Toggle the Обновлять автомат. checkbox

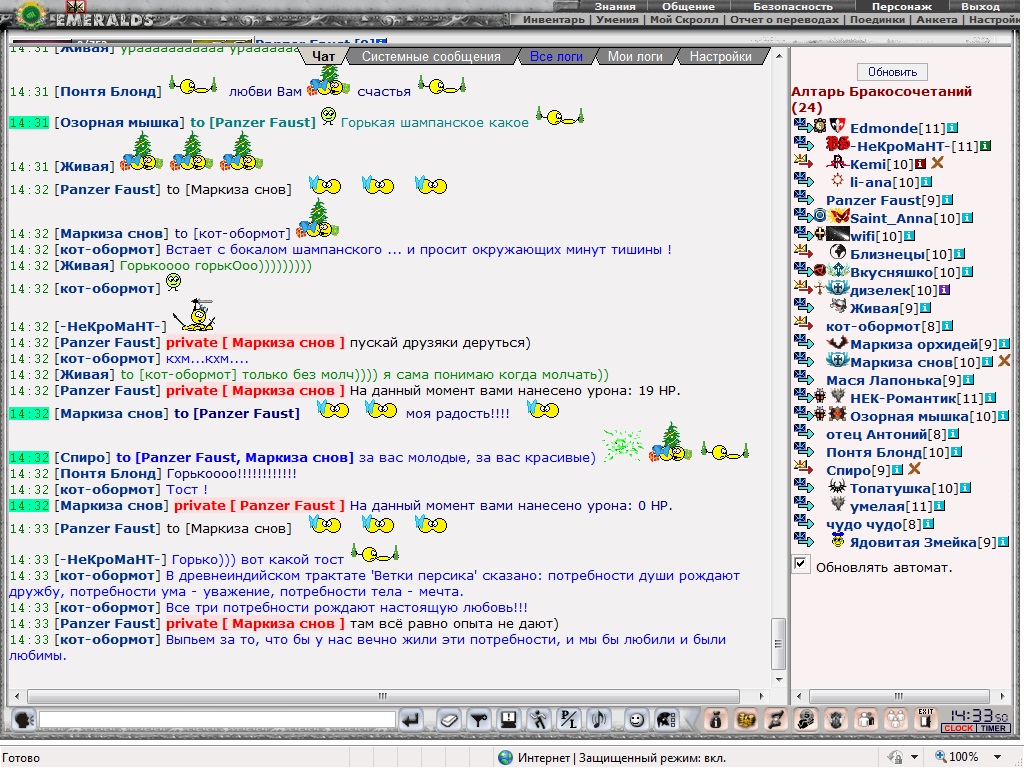[x=801, y=565]
